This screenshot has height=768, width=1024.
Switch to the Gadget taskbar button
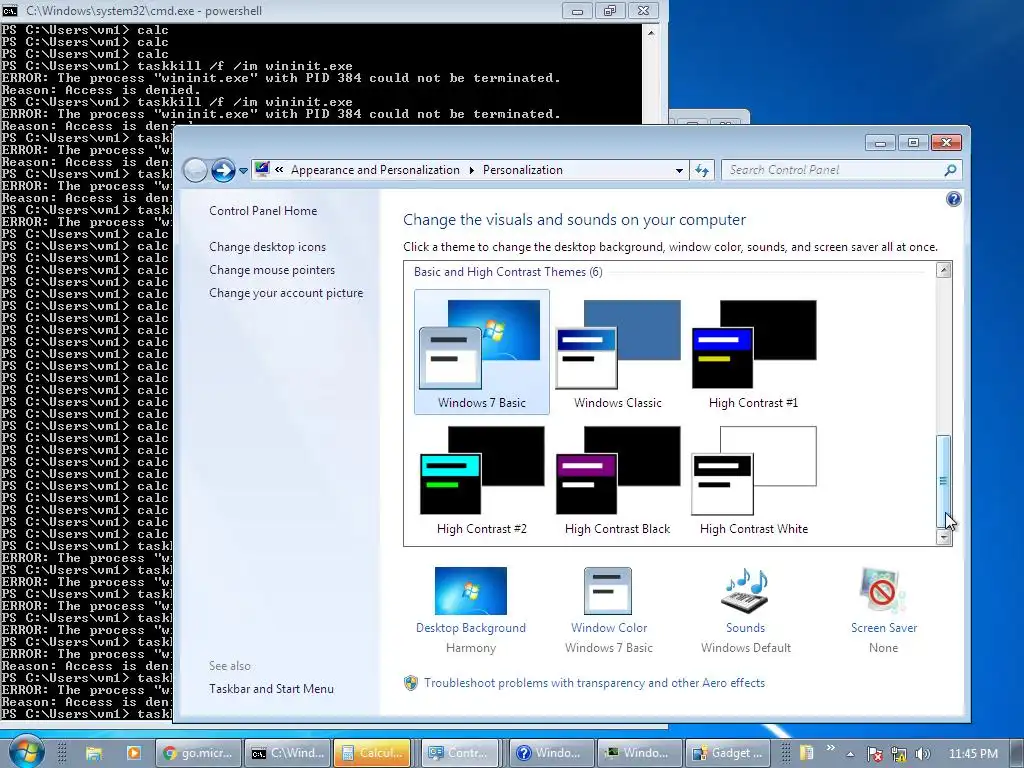[728, 753]
